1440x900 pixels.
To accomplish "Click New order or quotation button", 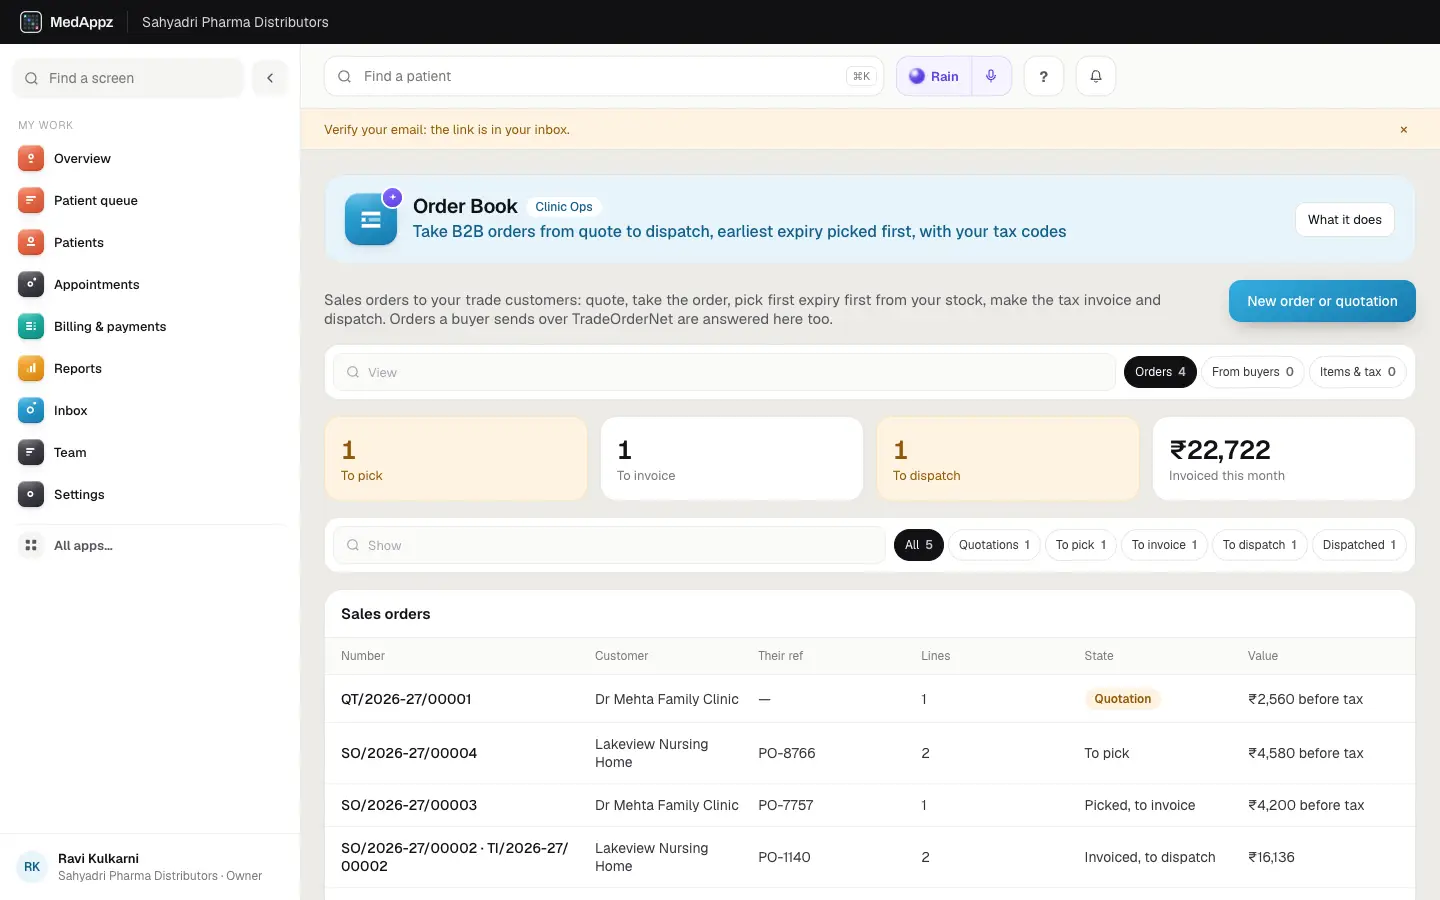I will (x=1322, y=301).
